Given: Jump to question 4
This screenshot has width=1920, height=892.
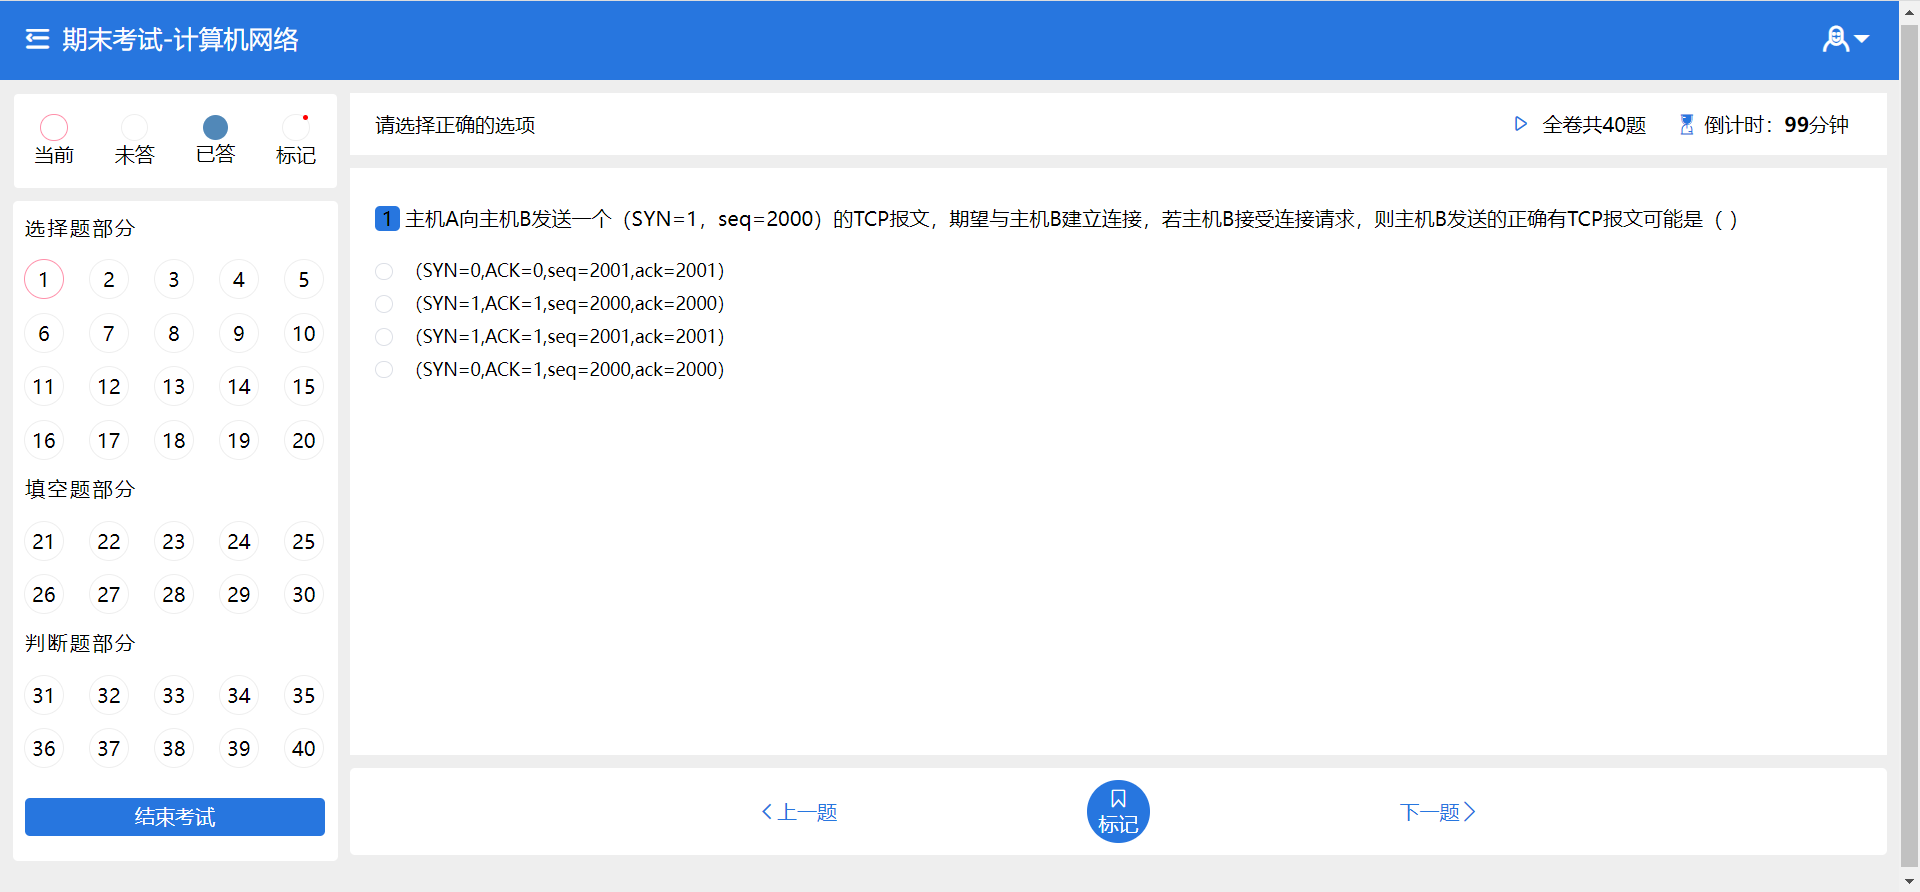Looking at the screenshot, I should [x=239, y=279].
